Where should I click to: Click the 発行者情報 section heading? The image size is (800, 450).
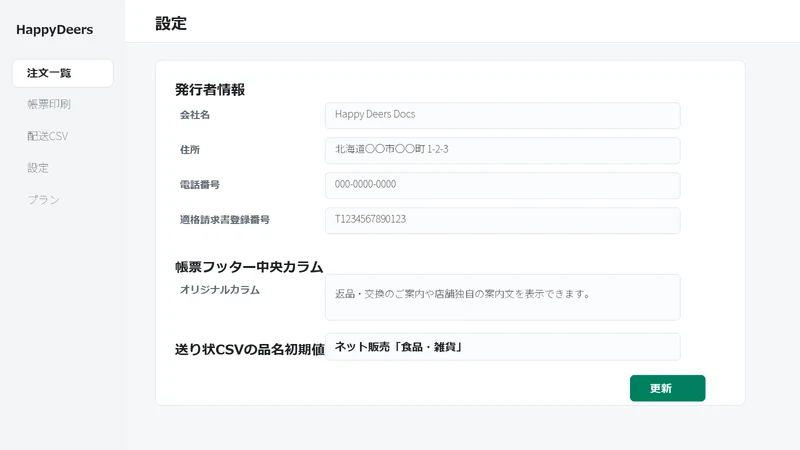click(x=210, y=90)
